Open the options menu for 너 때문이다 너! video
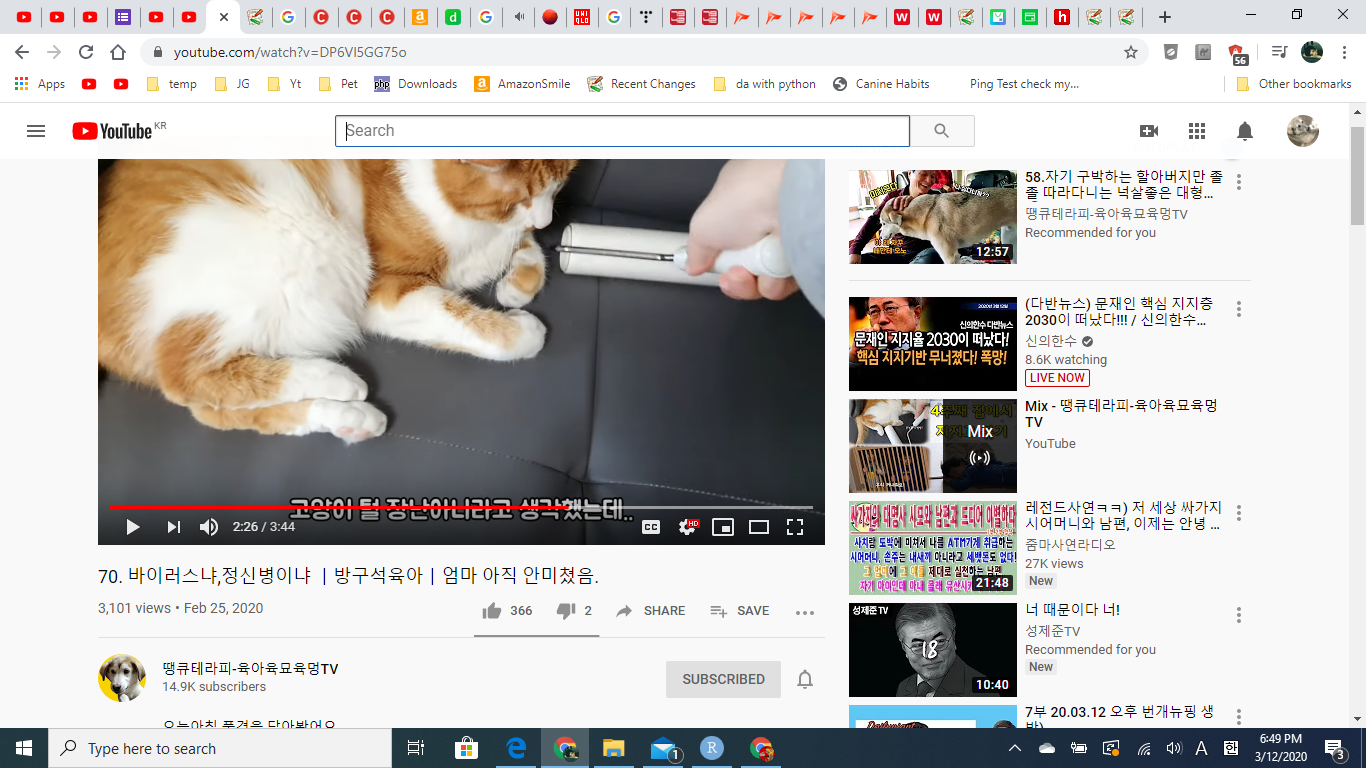Screen dimensions: 1366x768 click(1239, 615)
